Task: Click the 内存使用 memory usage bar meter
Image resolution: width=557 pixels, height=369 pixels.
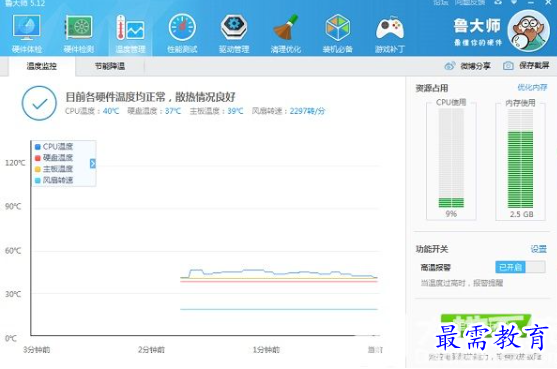Action: [x=520, y=158]
